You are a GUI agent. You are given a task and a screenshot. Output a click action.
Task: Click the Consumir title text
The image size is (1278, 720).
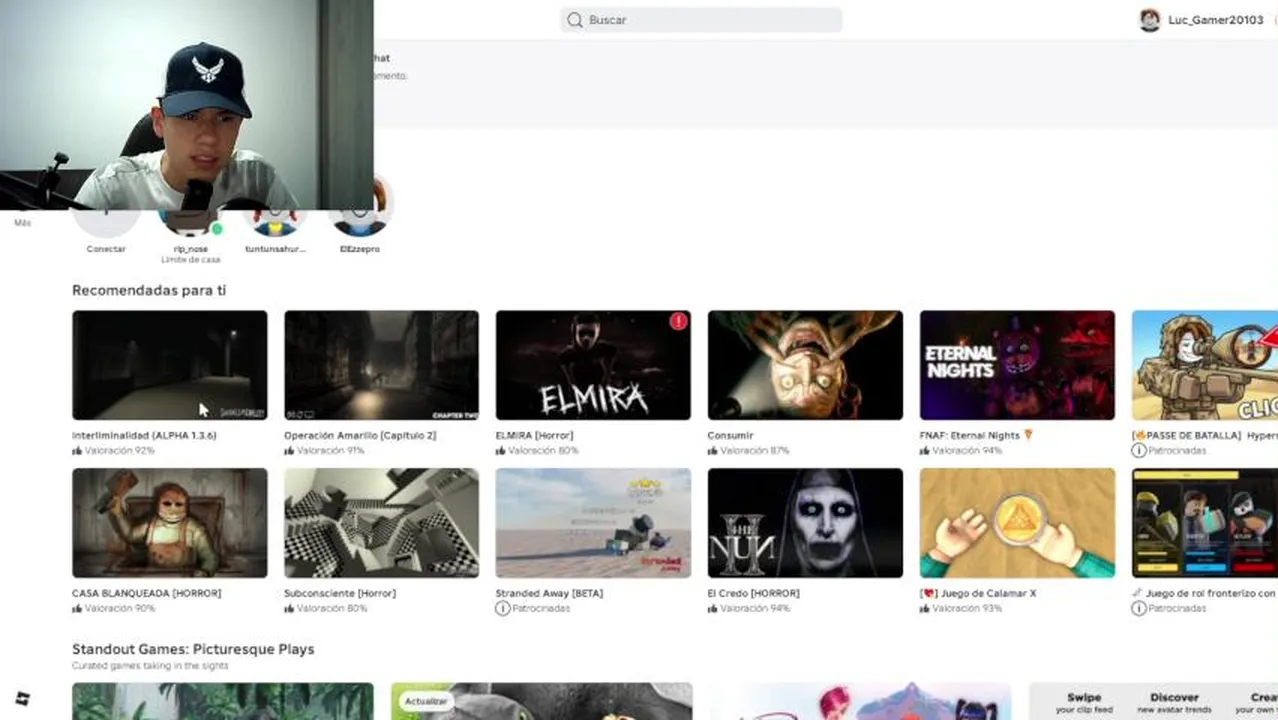pos(730,435)
